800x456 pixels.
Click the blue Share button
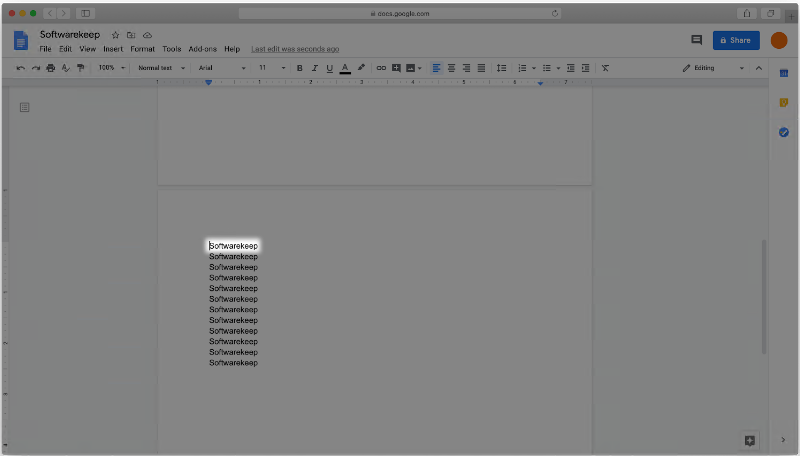click(736, 40)
